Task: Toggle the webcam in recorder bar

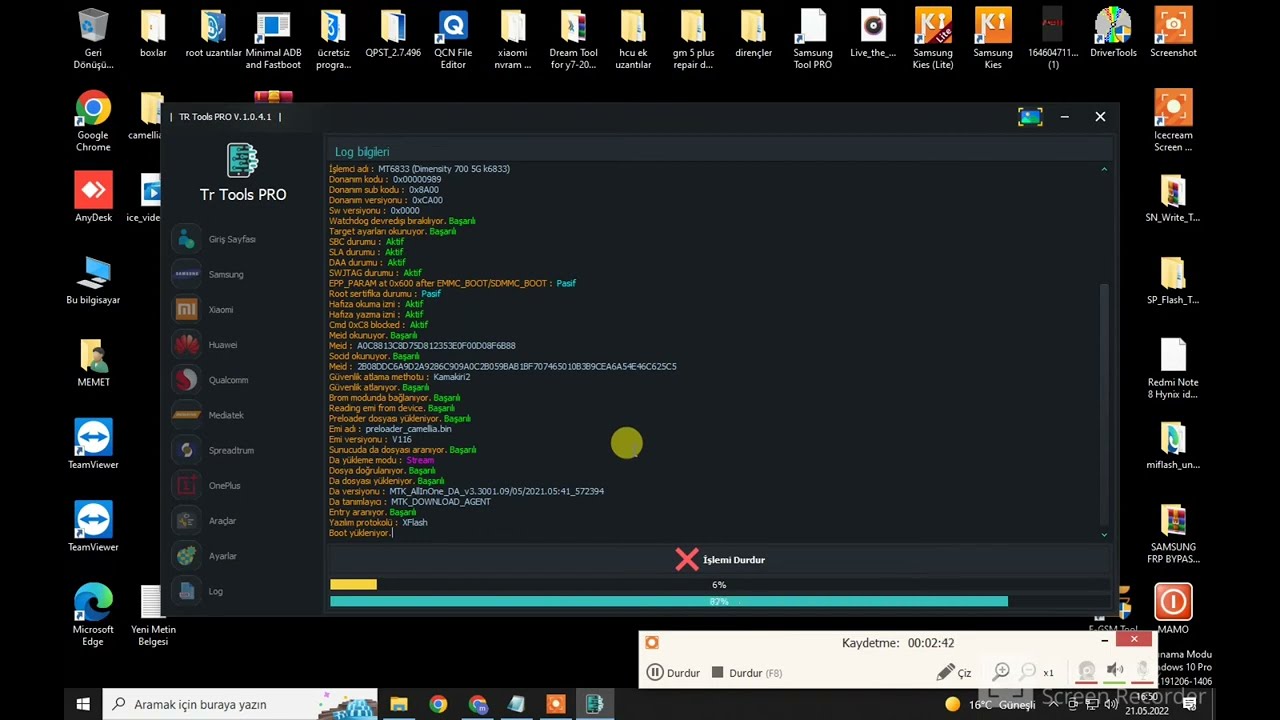Action: (x=1087, y=671)
